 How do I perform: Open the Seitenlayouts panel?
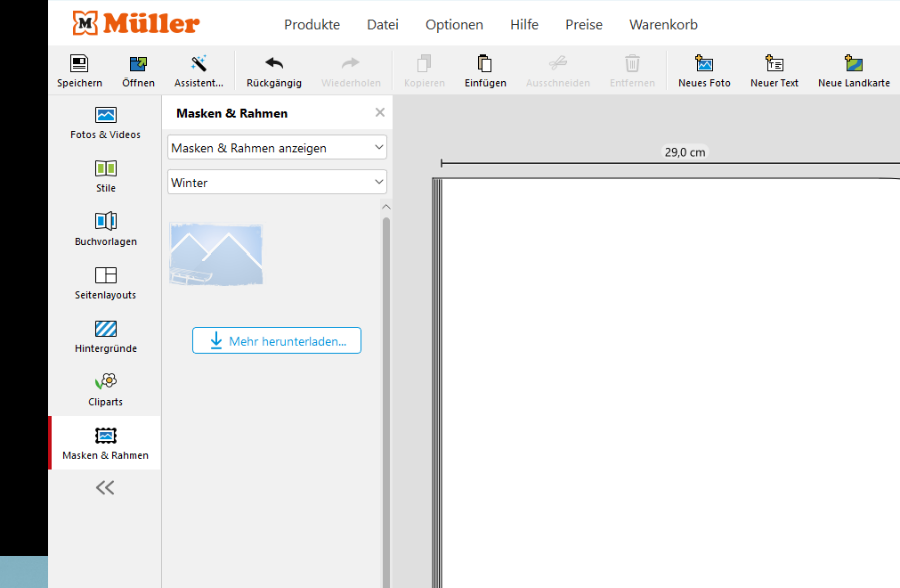coord(106,283)
